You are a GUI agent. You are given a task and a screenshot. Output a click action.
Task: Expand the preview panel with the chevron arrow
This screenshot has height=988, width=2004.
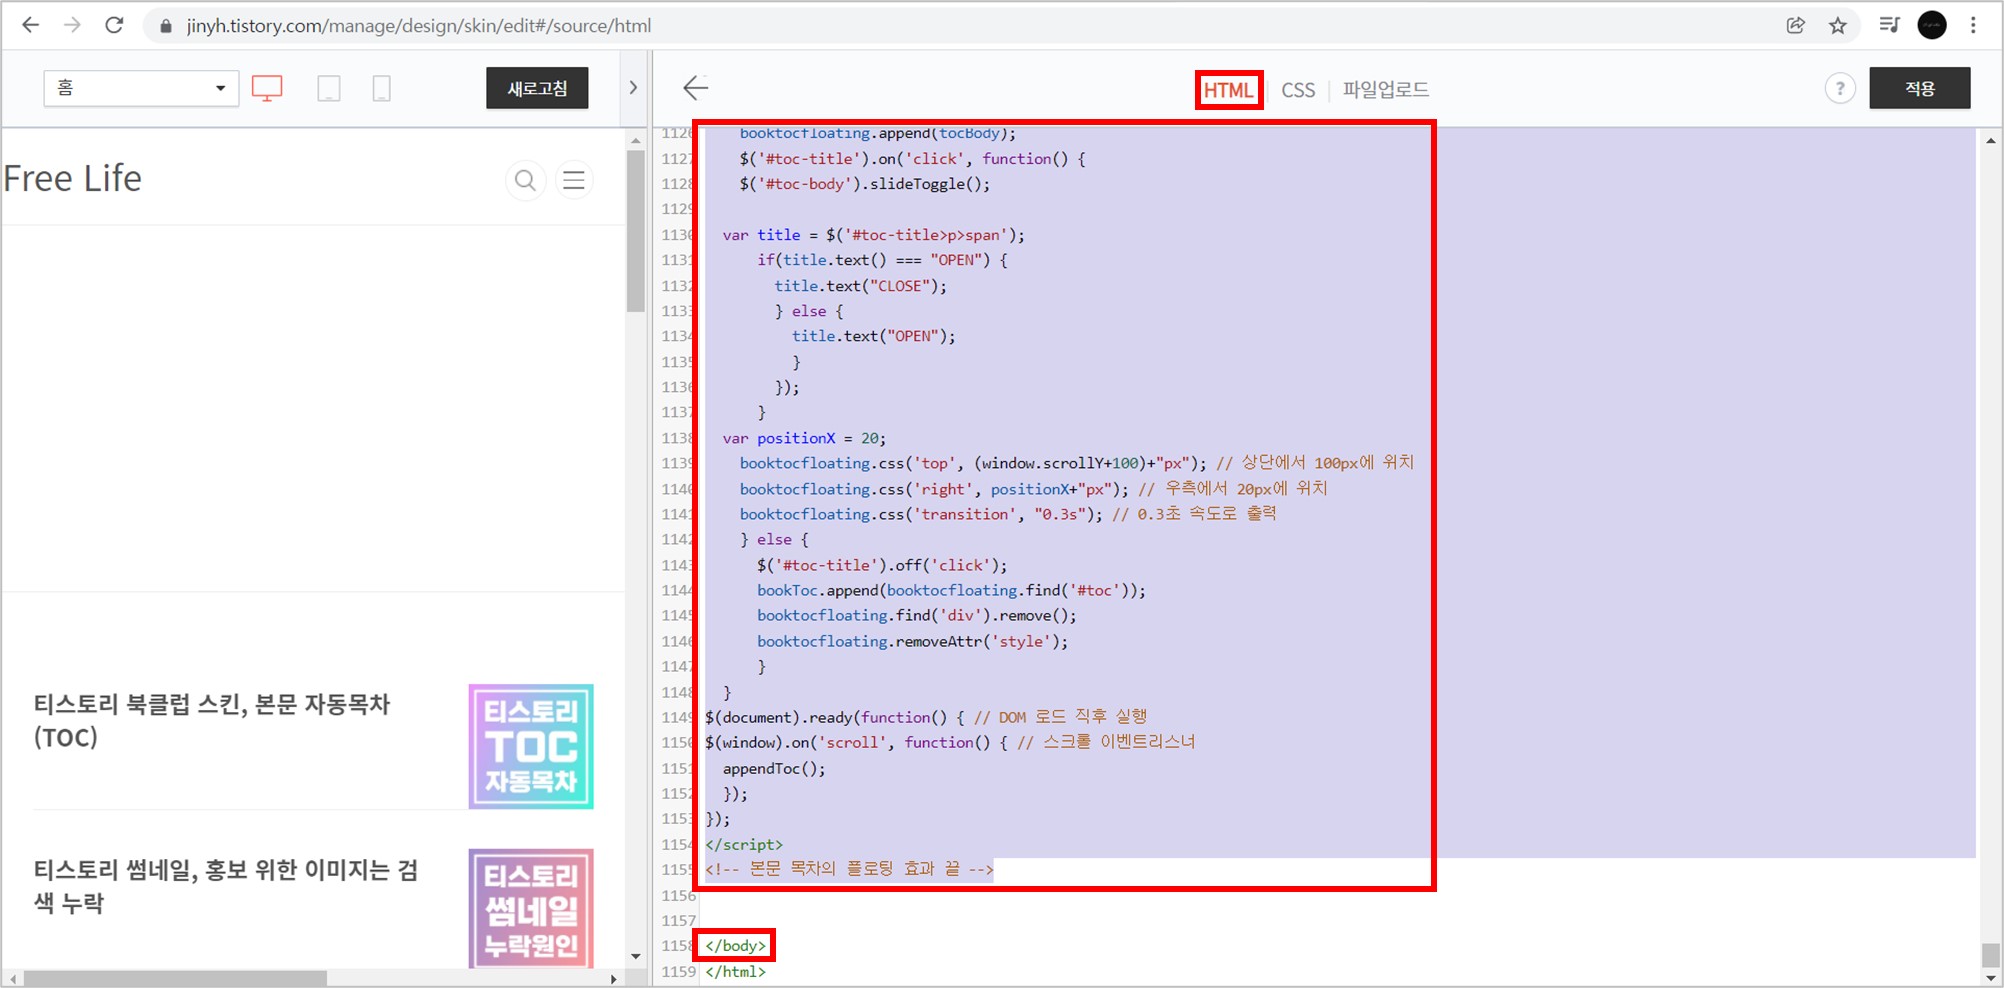click(x=634, y=88)
